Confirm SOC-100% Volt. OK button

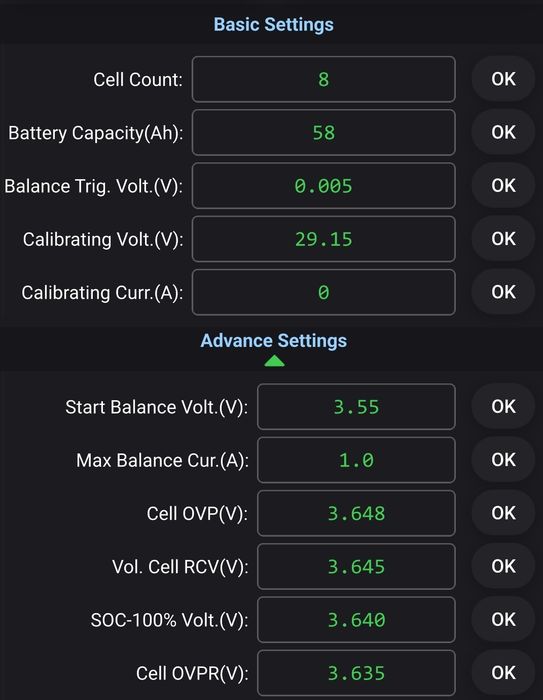[503, 619]
